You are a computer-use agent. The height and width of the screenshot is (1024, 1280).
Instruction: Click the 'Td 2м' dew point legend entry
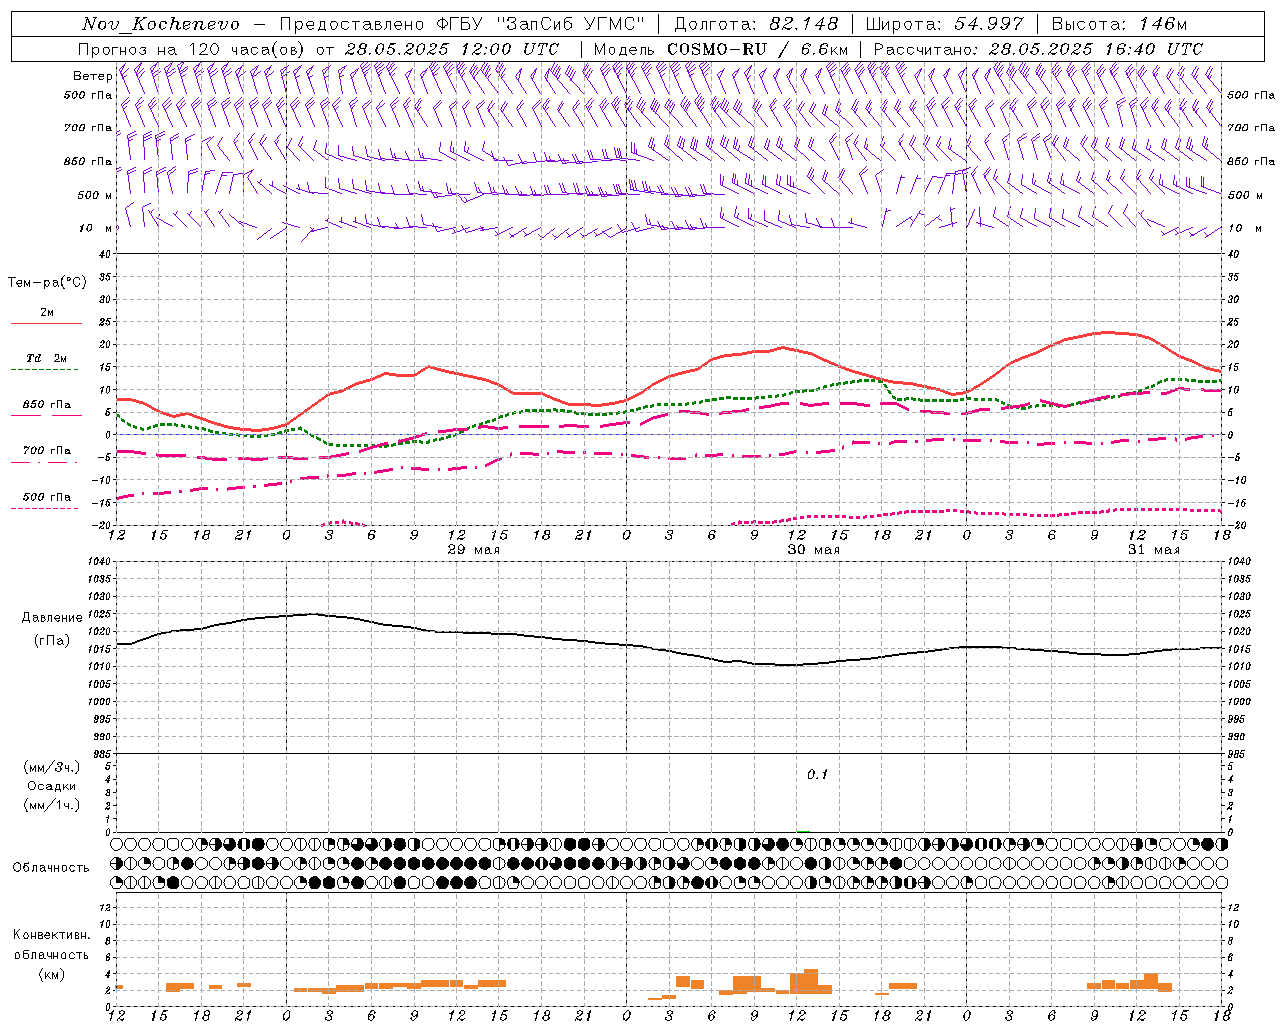[46, 358]
